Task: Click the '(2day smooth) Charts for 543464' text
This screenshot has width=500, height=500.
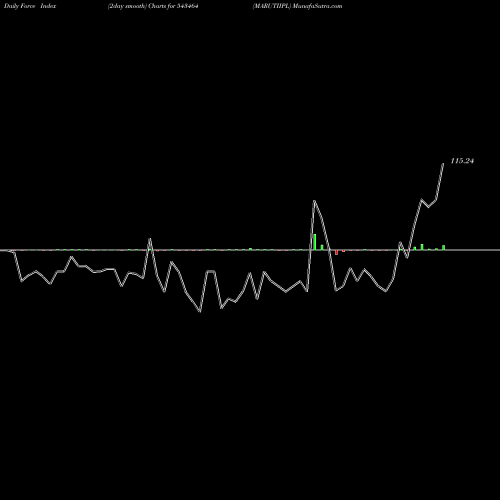Action: (153, 6)
